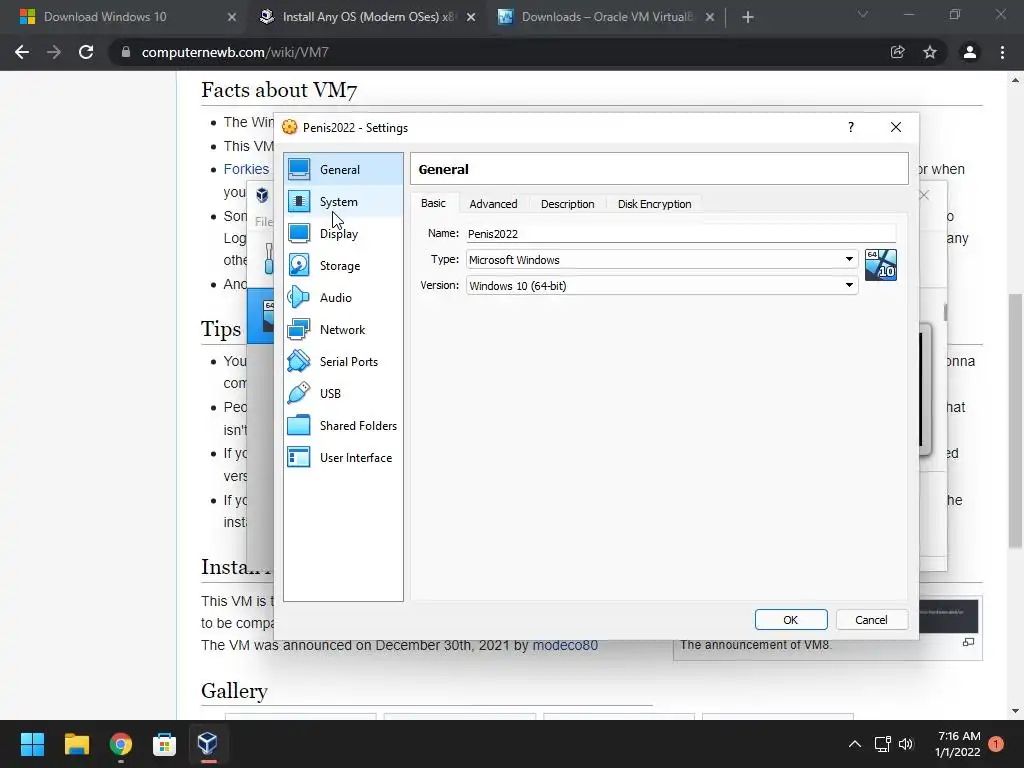Cancel the Settings dialog
Viewport: 1024px width, 768px height.
click(871, 620)
